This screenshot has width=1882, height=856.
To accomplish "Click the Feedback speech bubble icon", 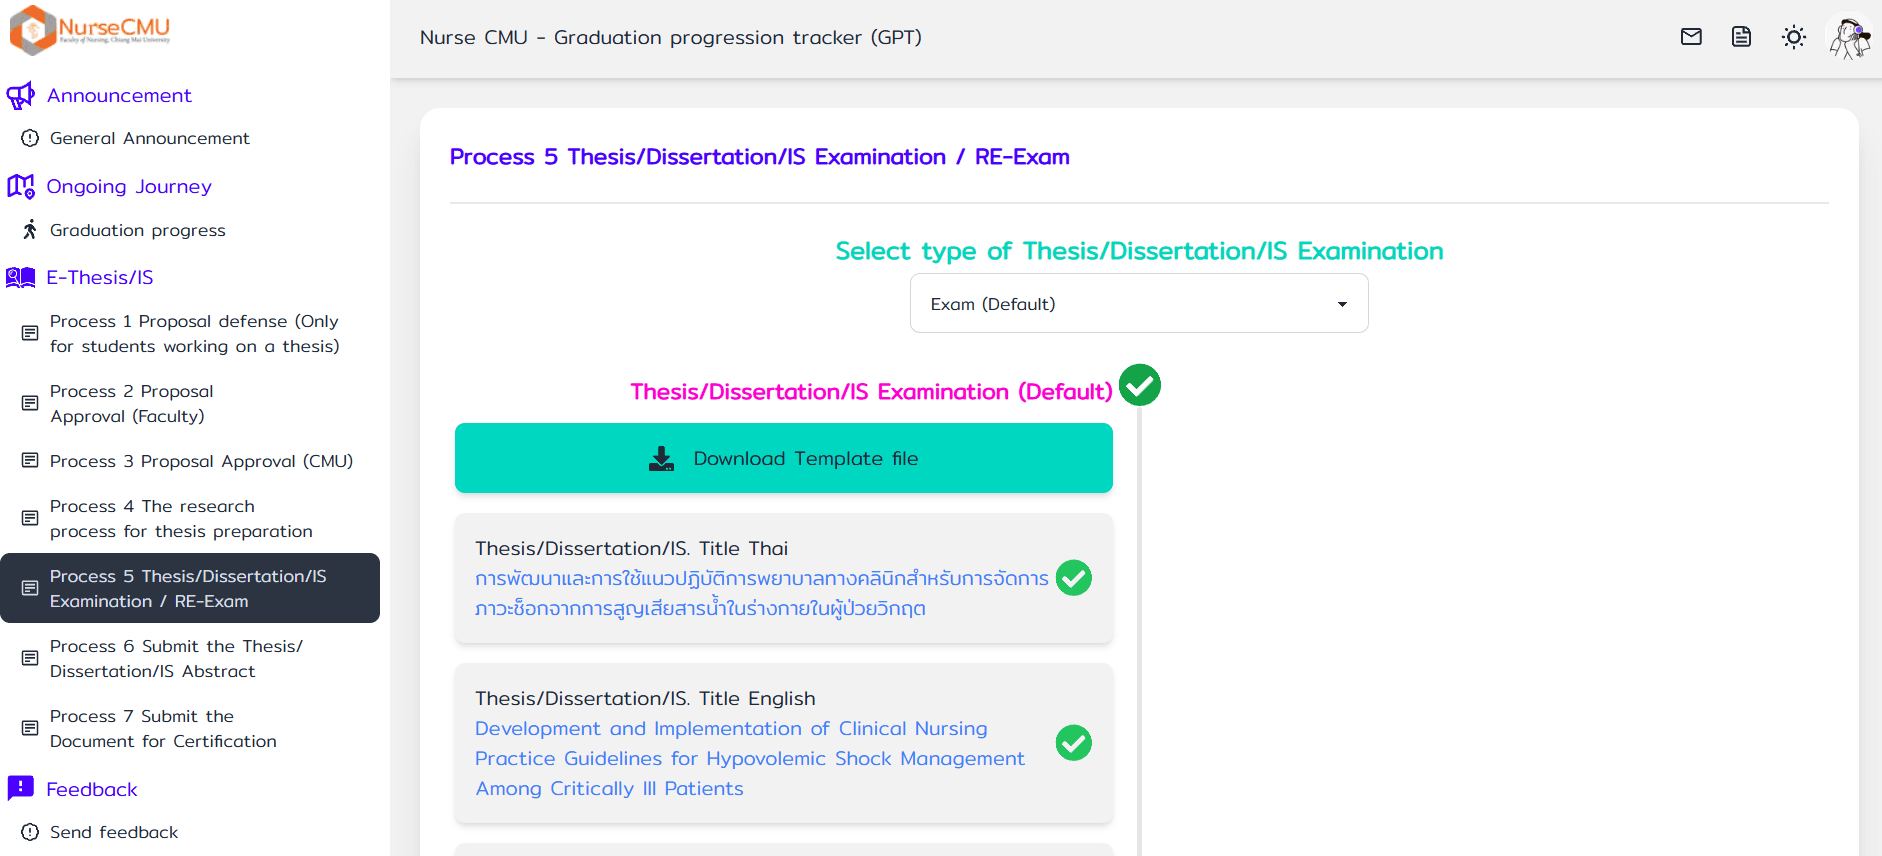I will 20,789.
